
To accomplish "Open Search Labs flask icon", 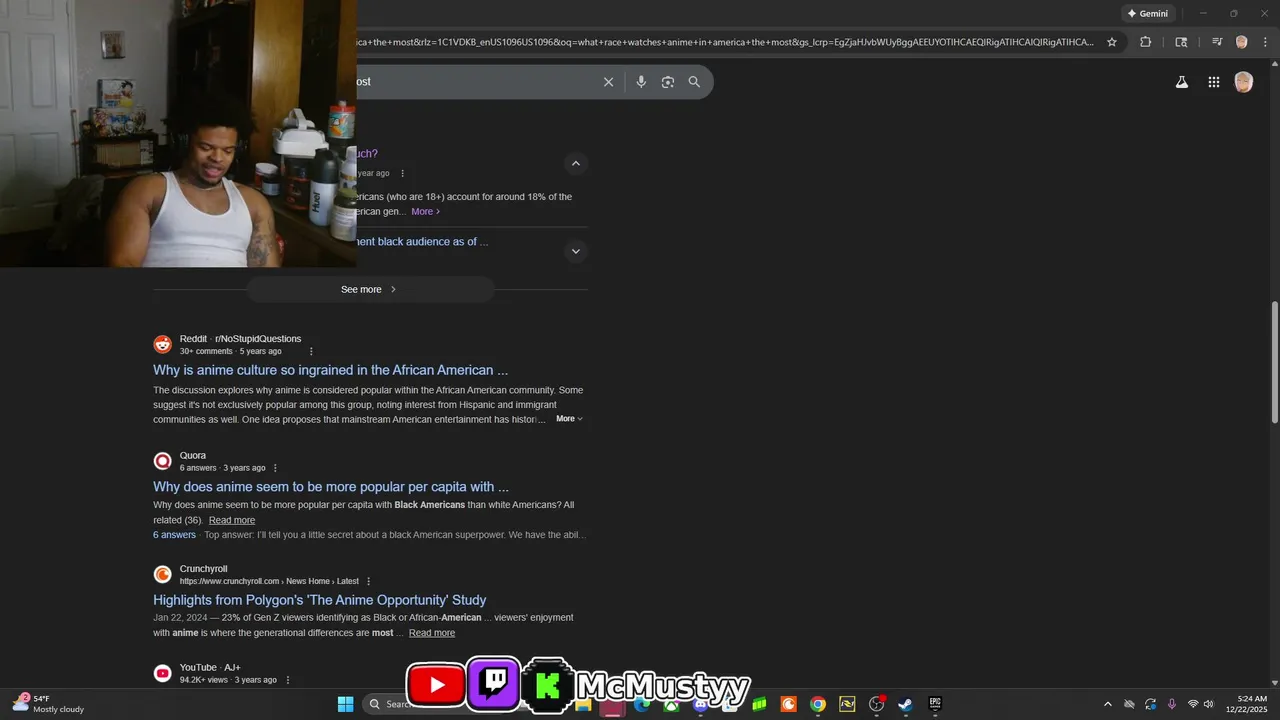I will click(1182, 82).
